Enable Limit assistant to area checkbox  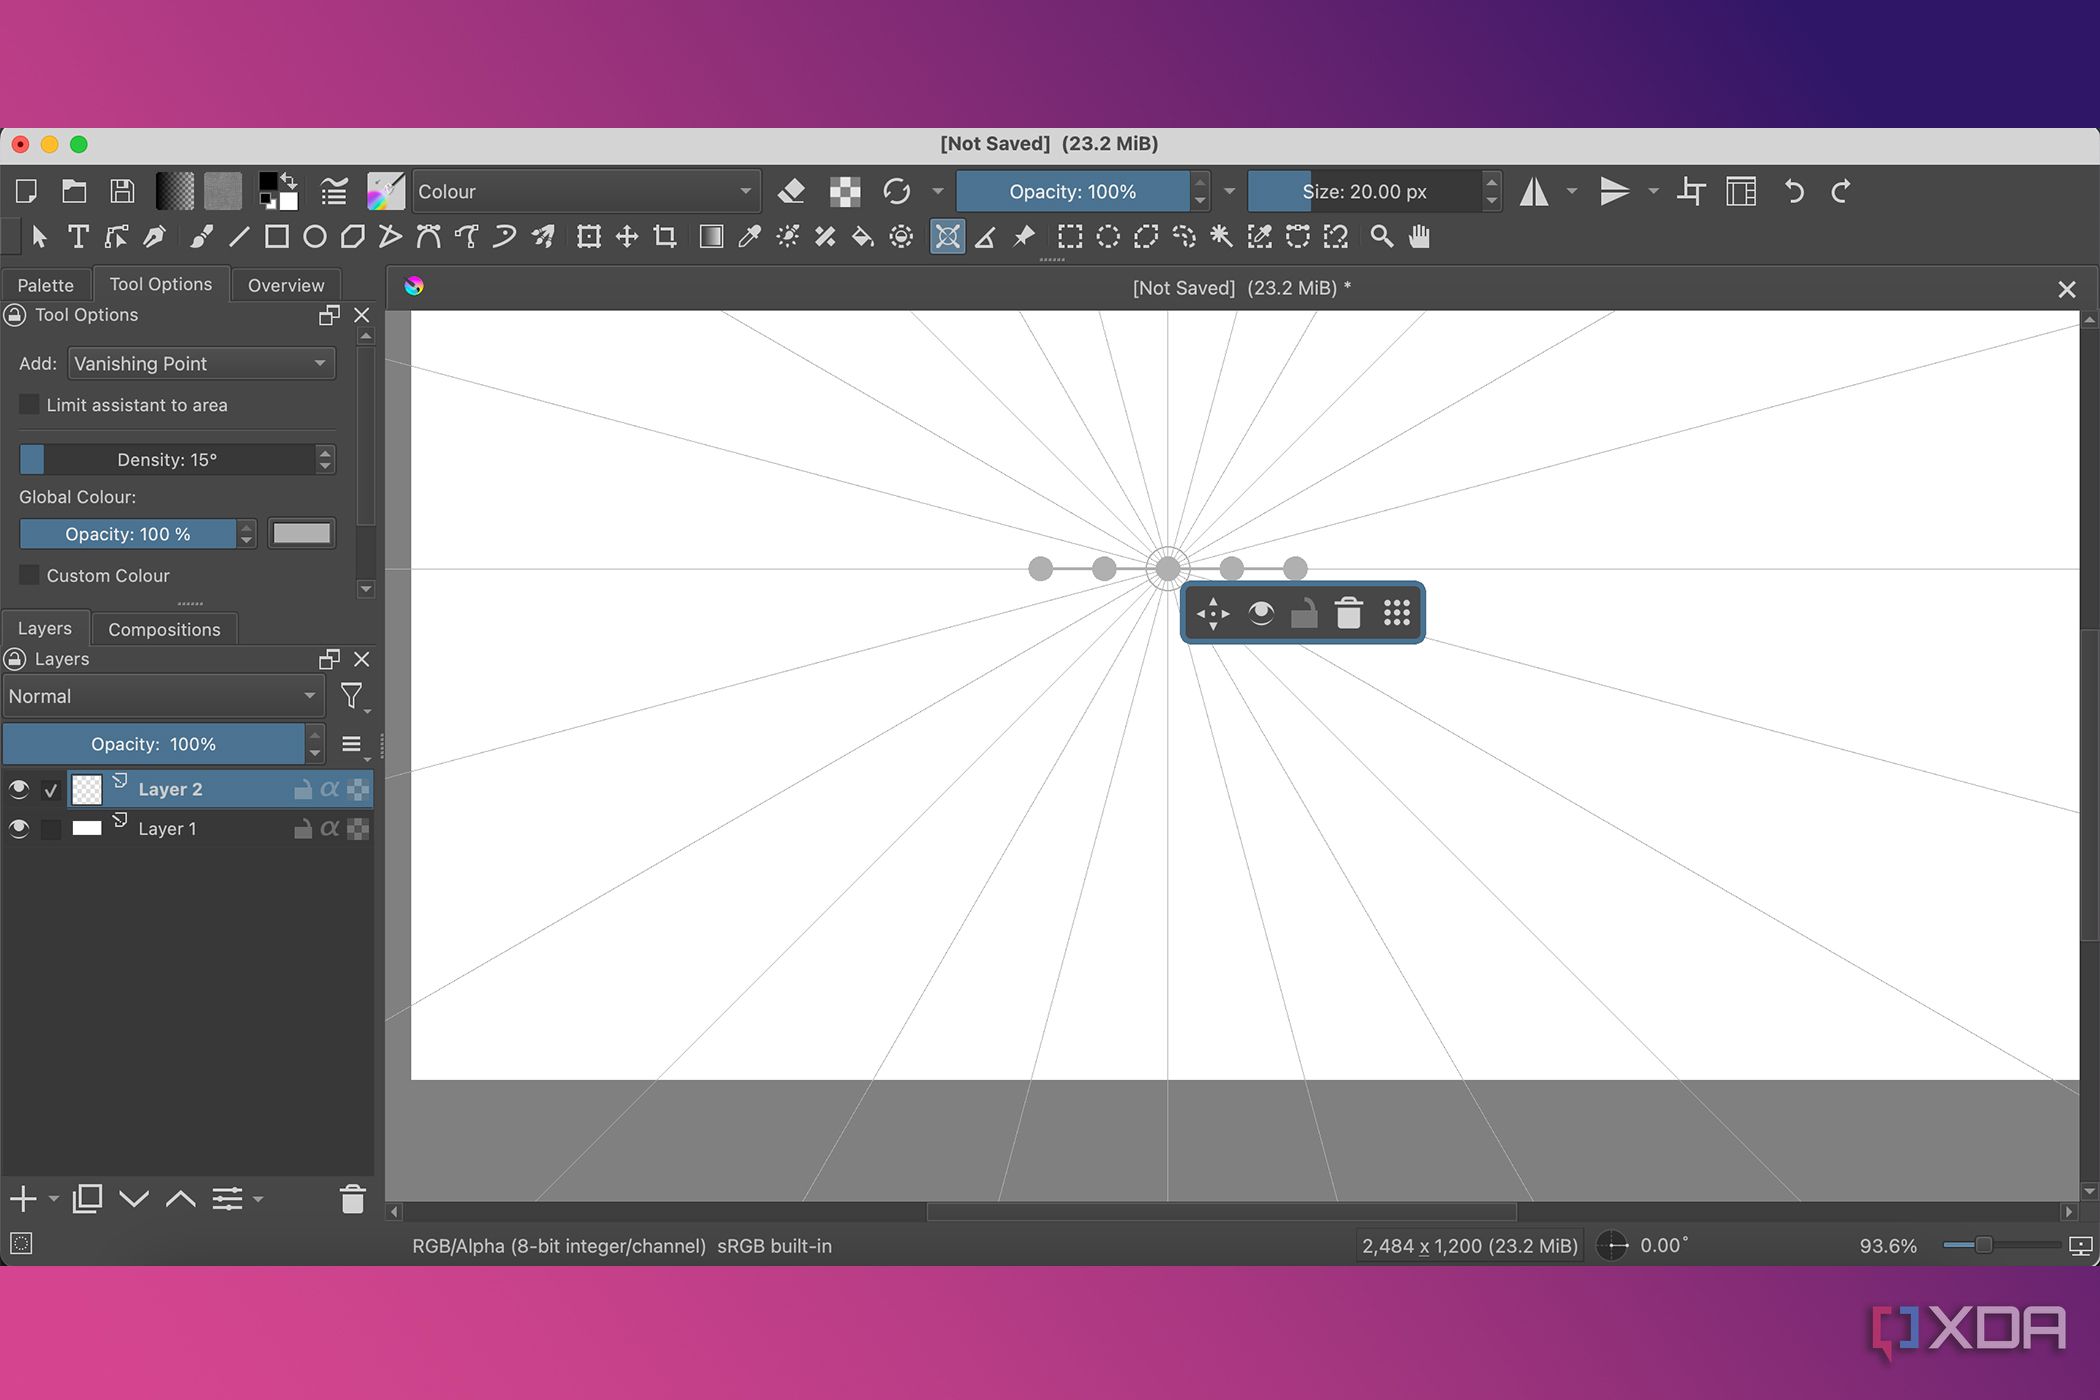point(30,405)
